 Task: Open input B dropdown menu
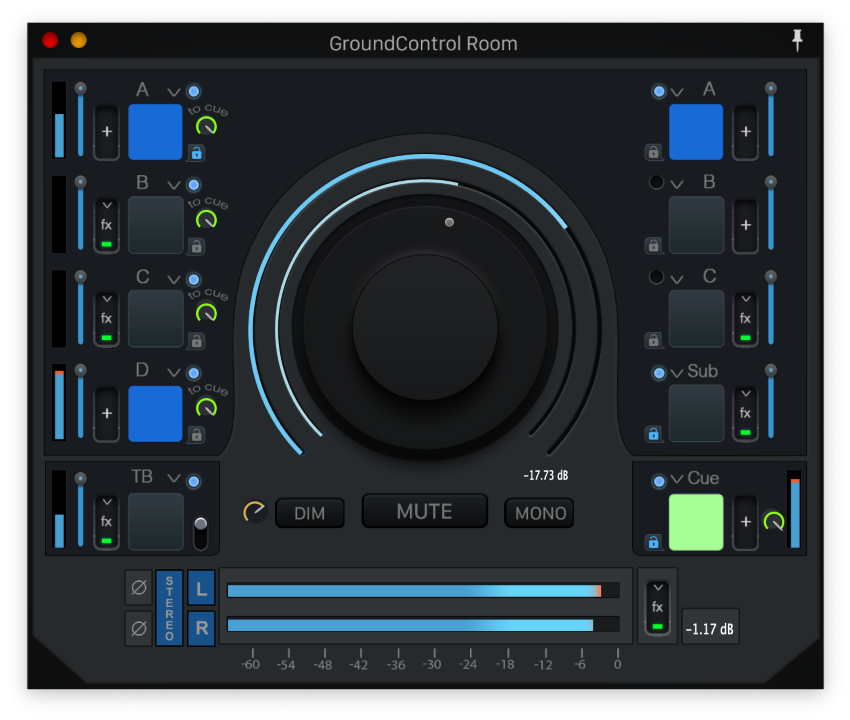[173, 185]
